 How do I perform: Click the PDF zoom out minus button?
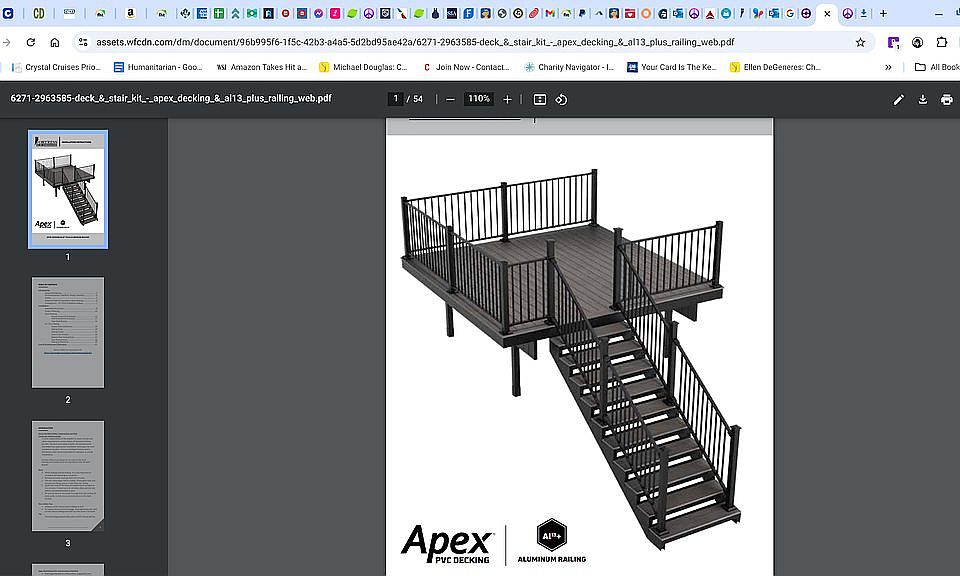point(451,99)
